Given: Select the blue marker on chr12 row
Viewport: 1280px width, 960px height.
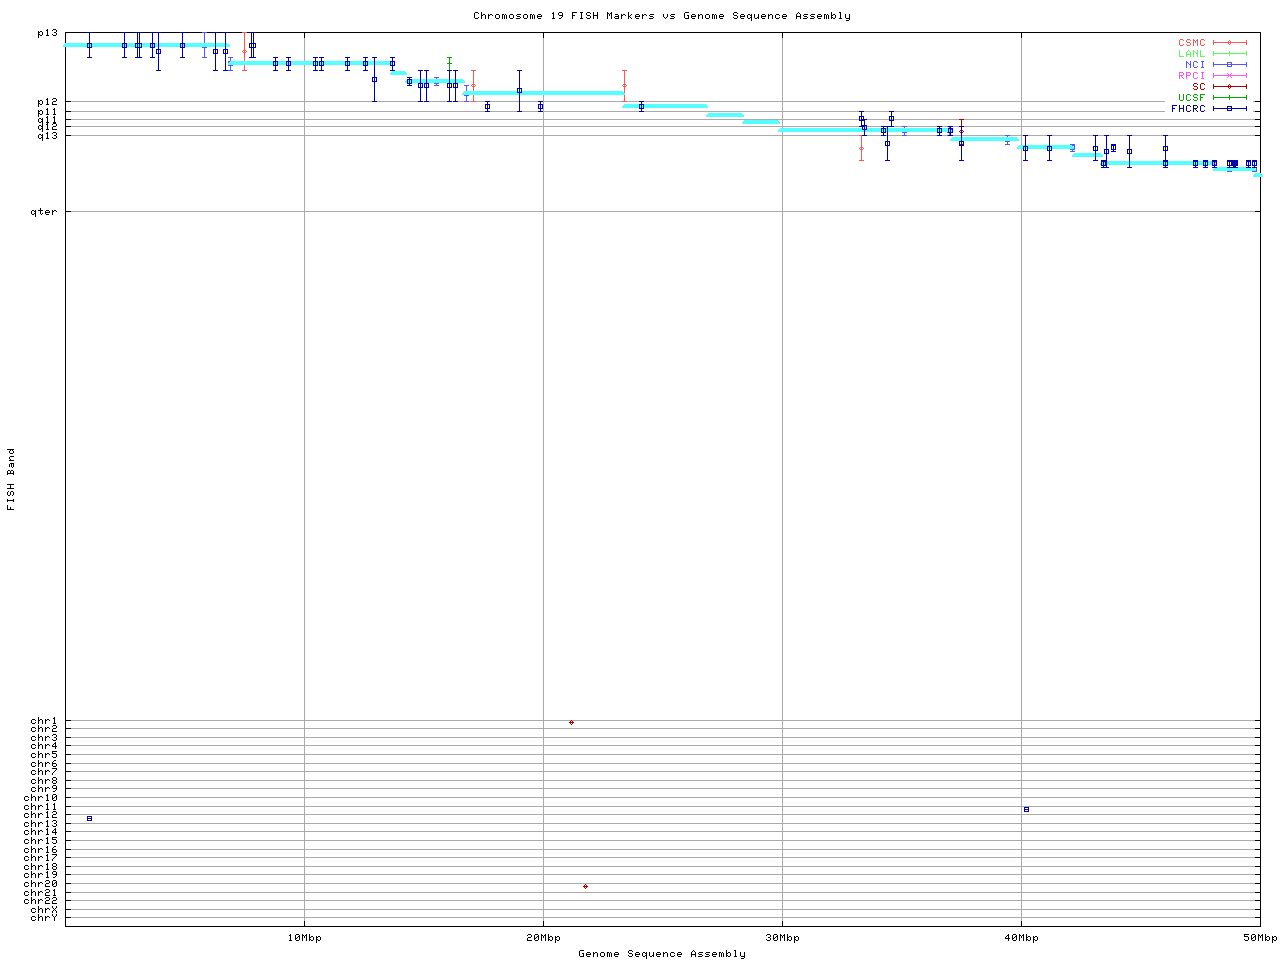Looking at the screenshot, I should [x=89, y=818].
